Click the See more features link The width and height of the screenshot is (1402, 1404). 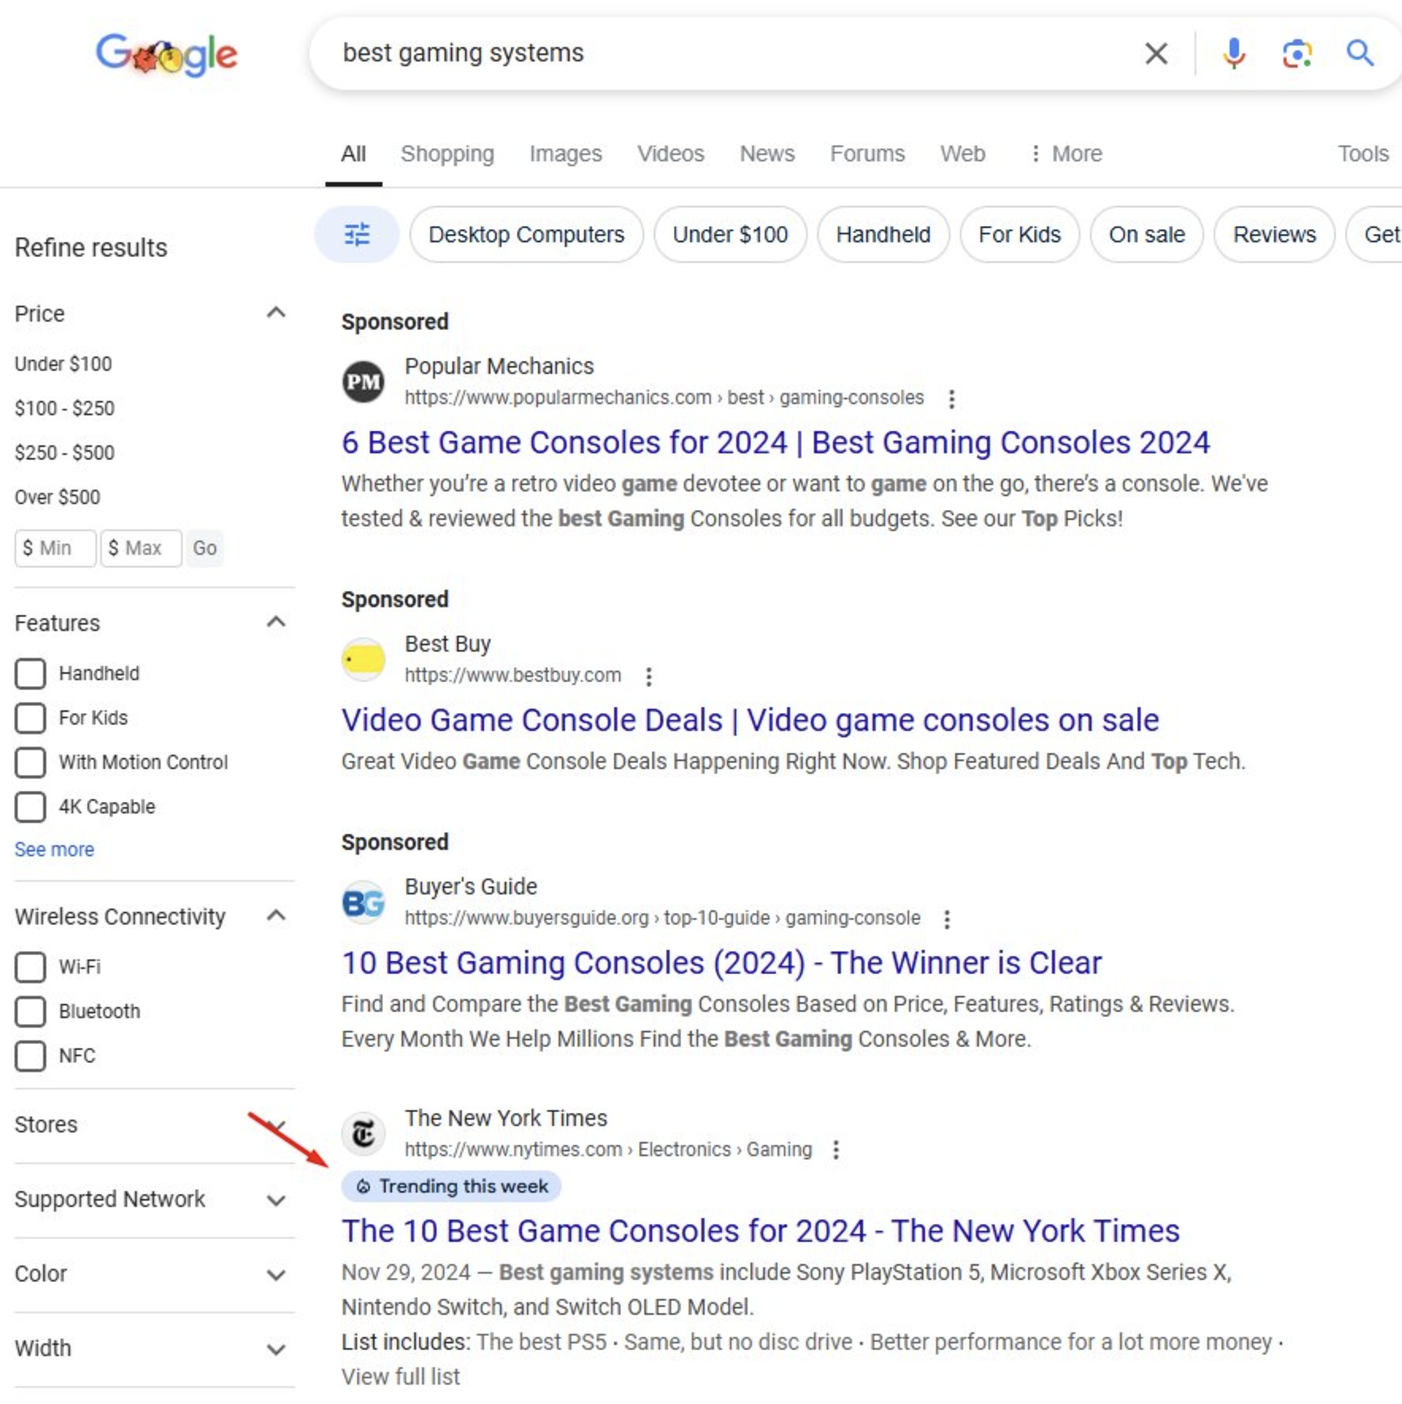[x=53, y=849]
